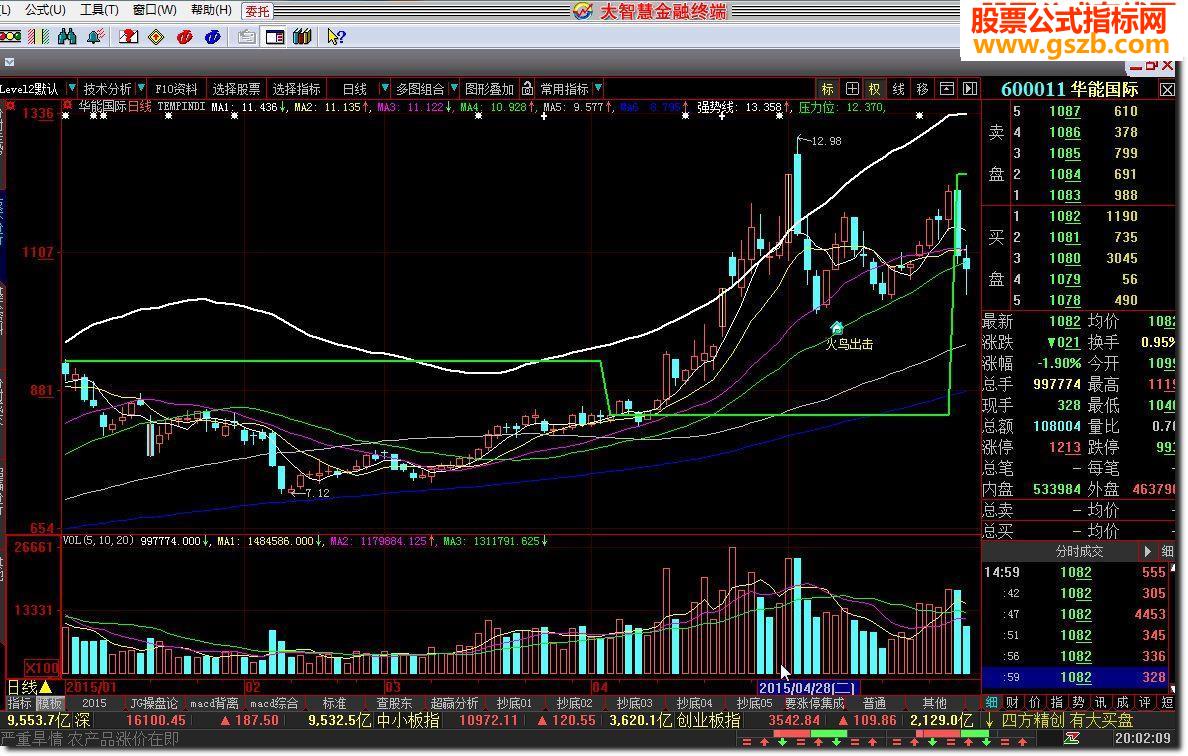Click the 选择指标 button
The height and width of the screenshot is (756, 1188).
[x=296, y=89]
